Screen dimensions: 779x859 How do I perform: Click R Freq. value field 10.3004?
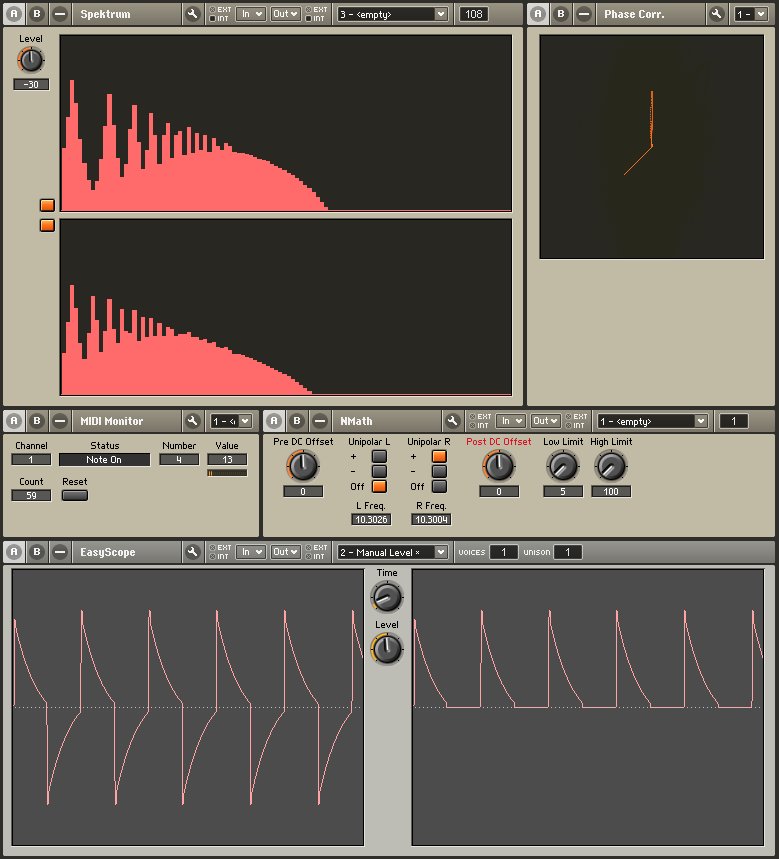(x=431, y=519)
